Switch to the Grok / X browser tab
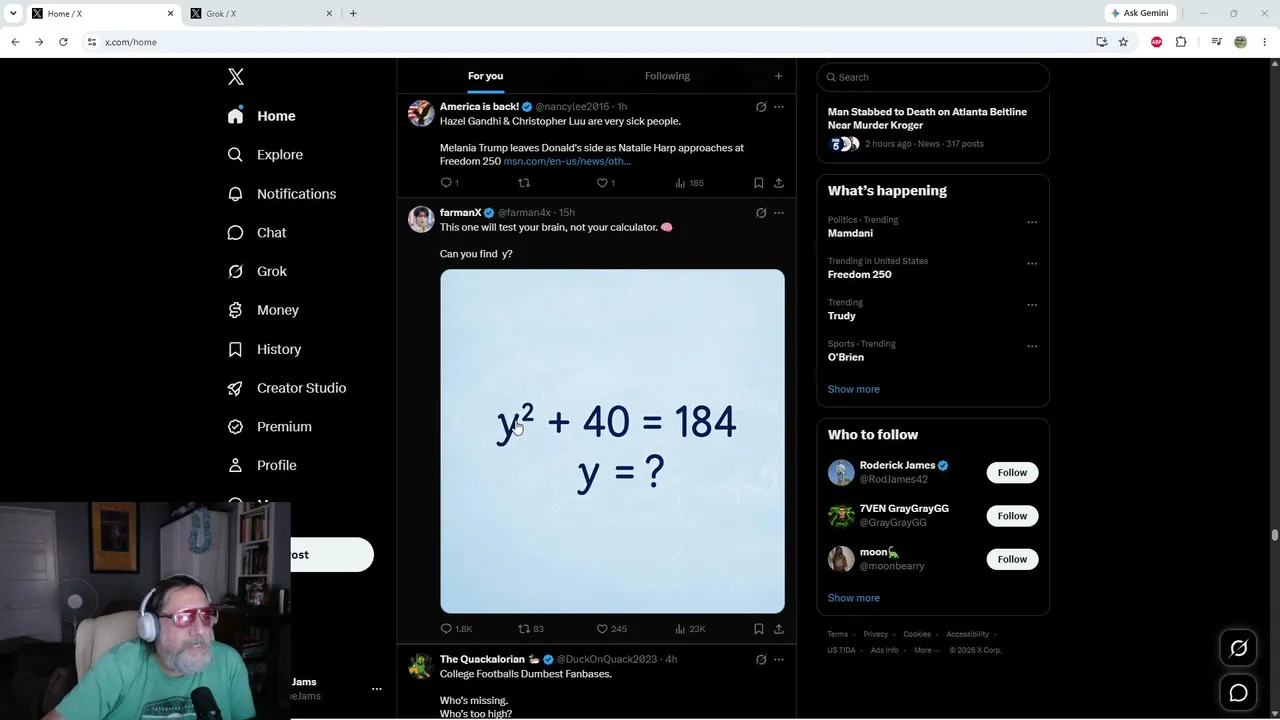Viewport: 1280px width, 720px height. (x=260, y=13)
